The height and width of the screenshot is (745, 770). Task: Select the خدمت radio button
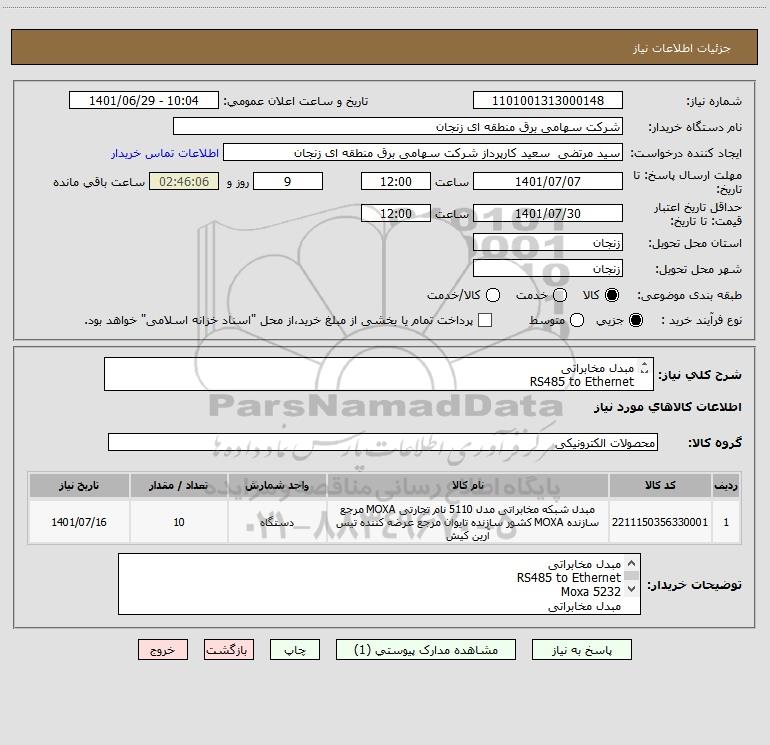pos(560,296)
